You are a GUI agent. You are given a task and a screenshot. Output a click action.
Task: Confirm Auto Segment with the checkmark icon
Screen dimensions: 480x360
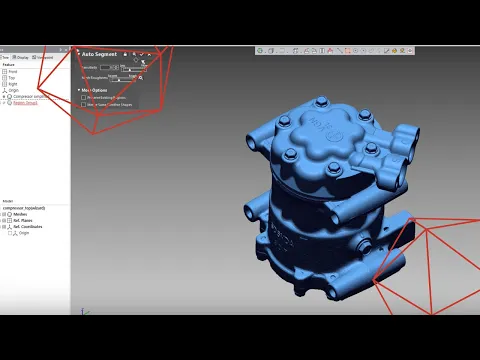(142, 54)
